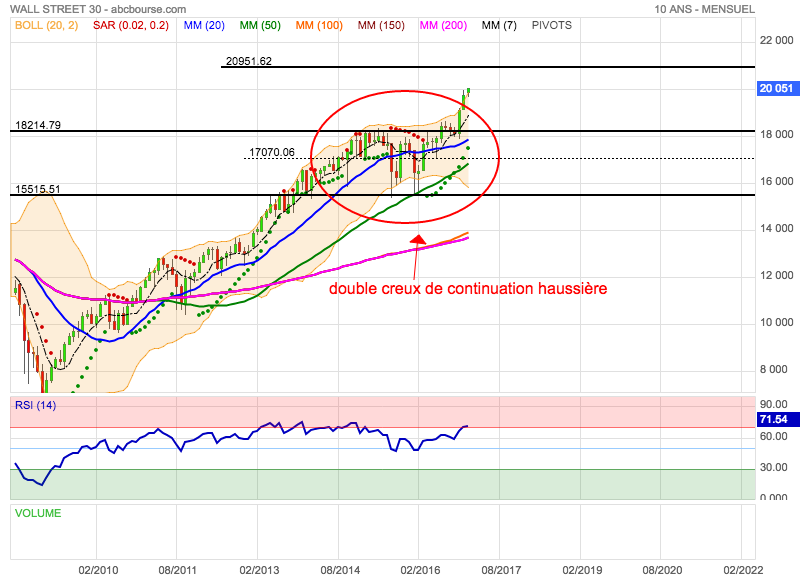The image size is (800, 580).
Task: Click the 30.00 RSI axis value
Action: point(773,467)
